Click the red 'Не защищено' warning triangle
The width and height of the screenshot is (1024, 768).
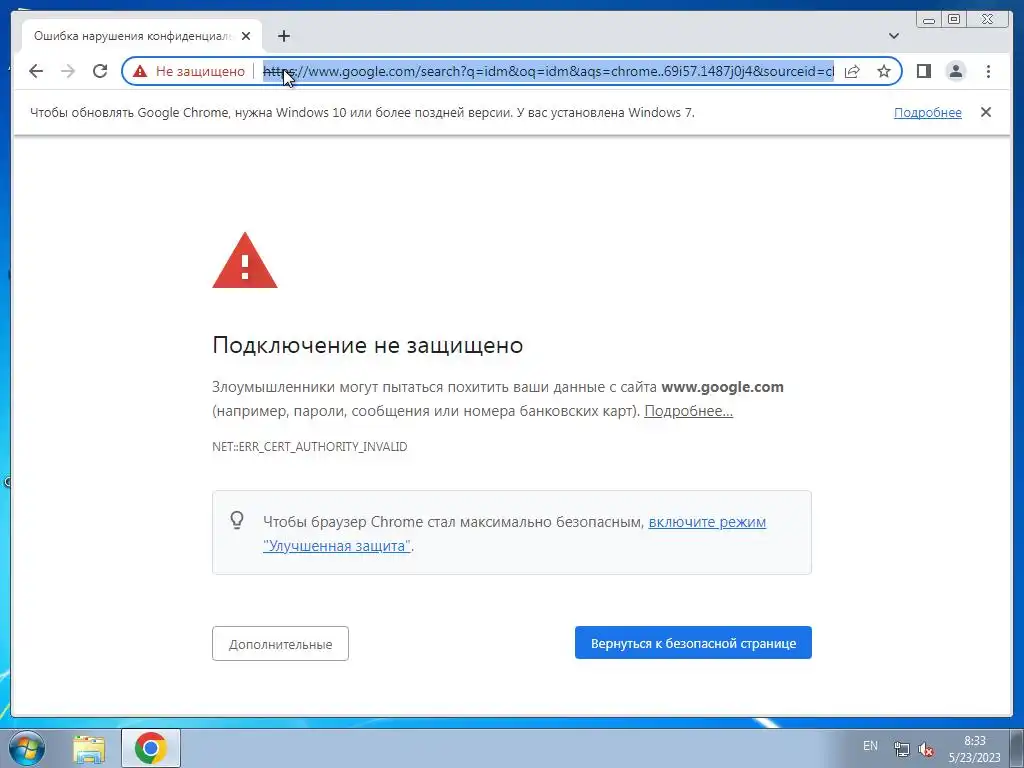[140, 71]
